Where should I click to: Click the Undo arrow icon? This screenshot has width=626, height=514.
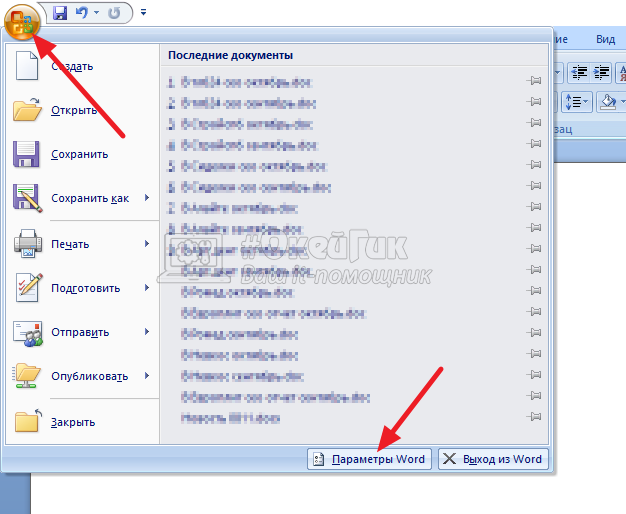point(82,13)
